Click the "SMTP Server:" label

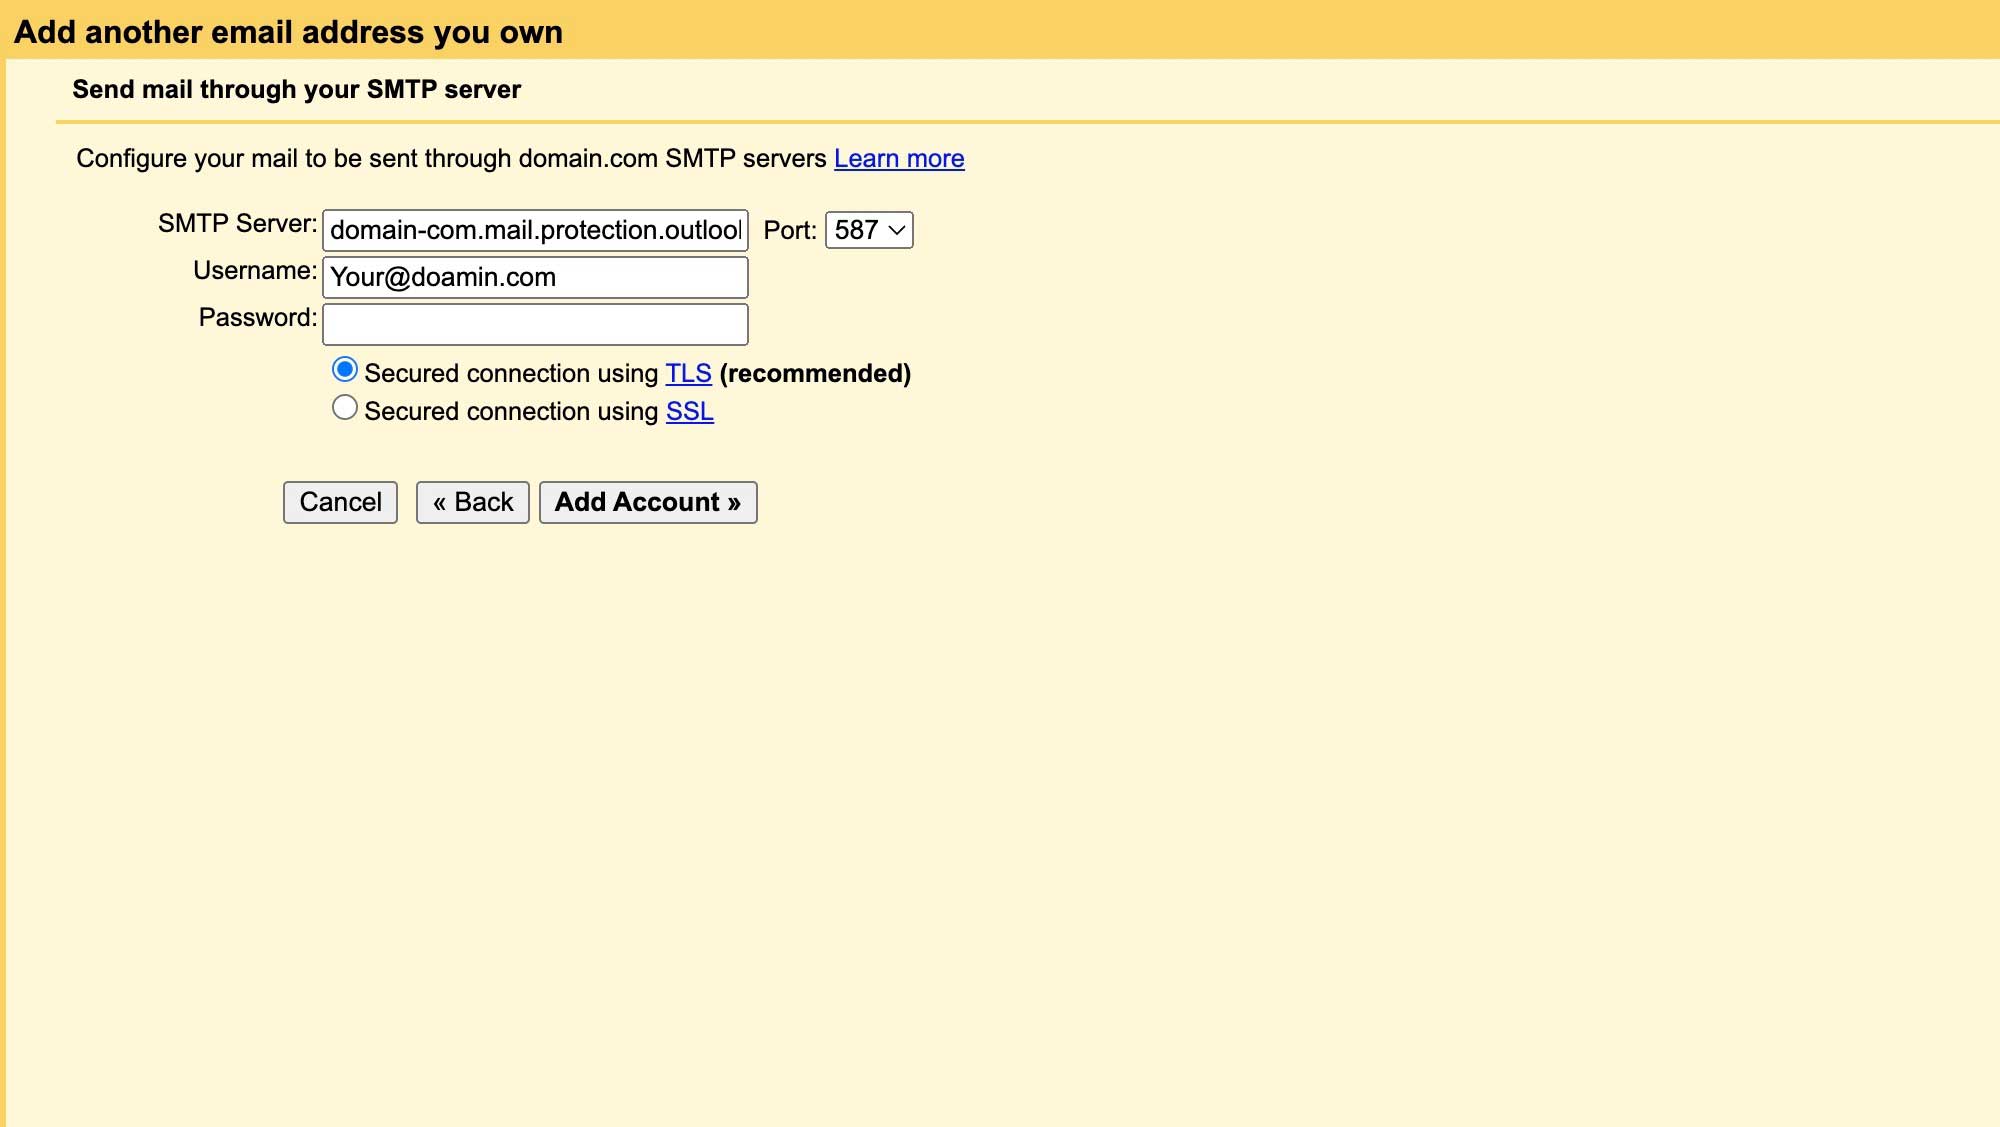click(237, 223)
